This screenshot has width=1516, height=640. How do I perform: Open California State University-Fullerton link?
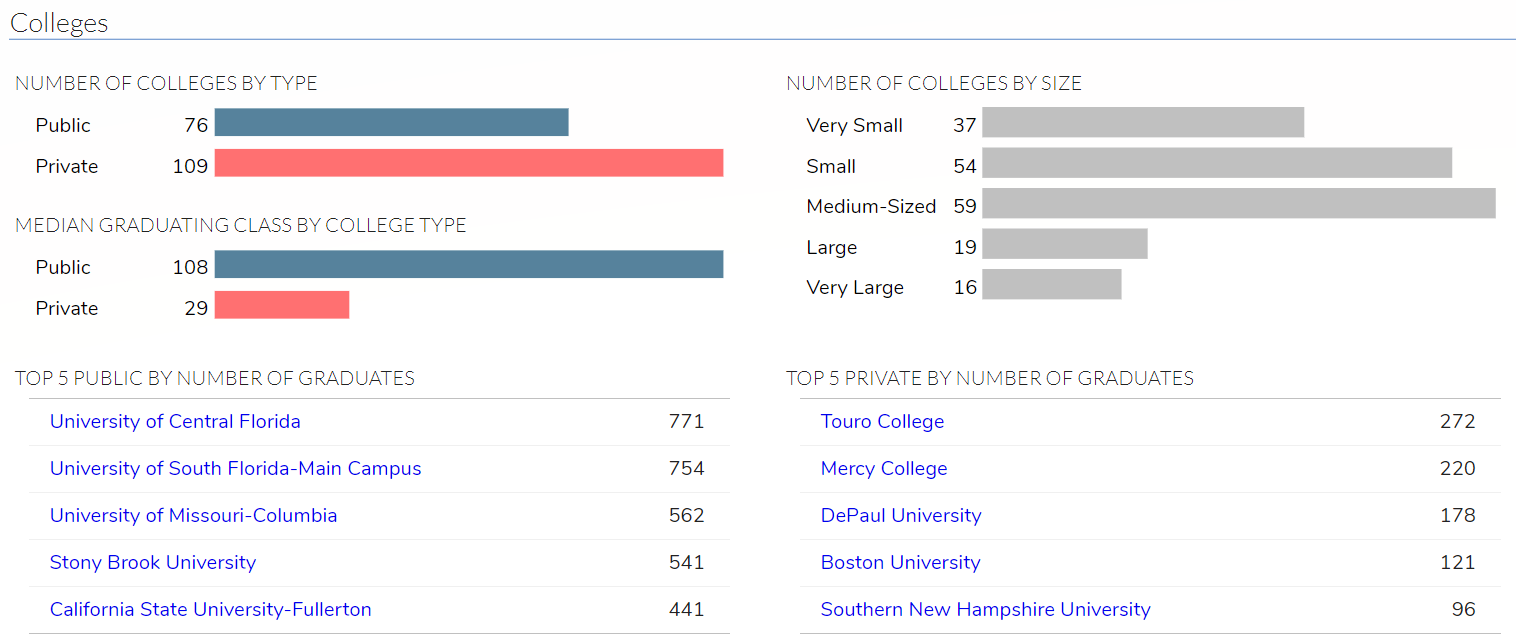tap(210, 609)
